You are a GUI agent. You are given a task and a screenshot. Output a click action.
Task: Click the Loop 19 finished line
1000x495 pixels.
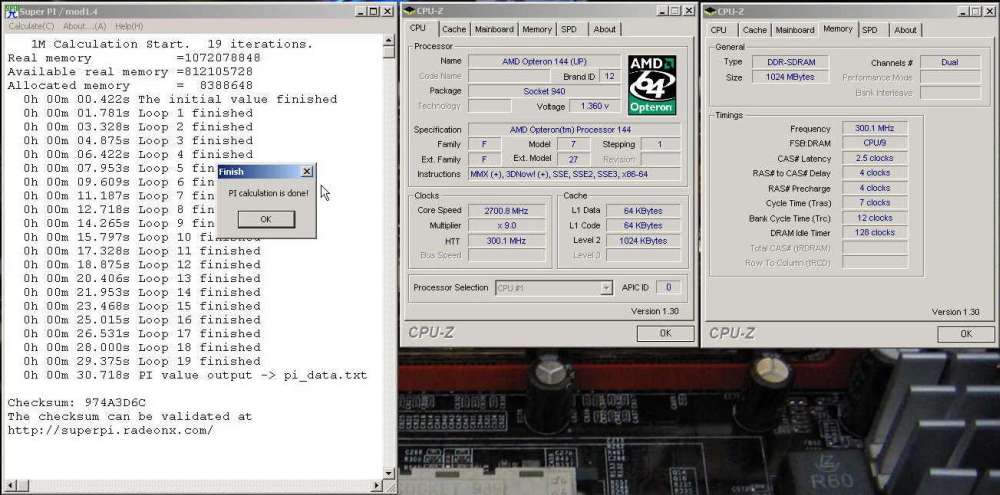(142, 361)
